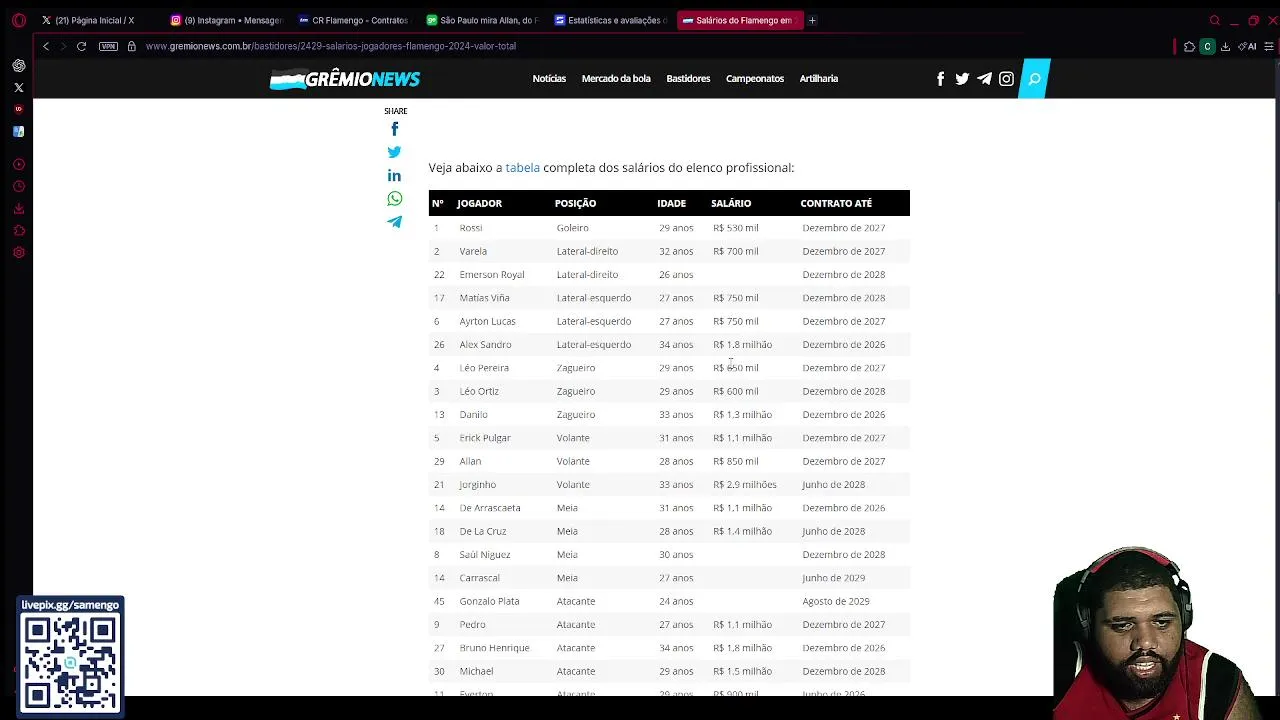Screen dimensions: 1280x720
Task: Open the site's Instagram page from header
Action: [x=1006, y=79]
